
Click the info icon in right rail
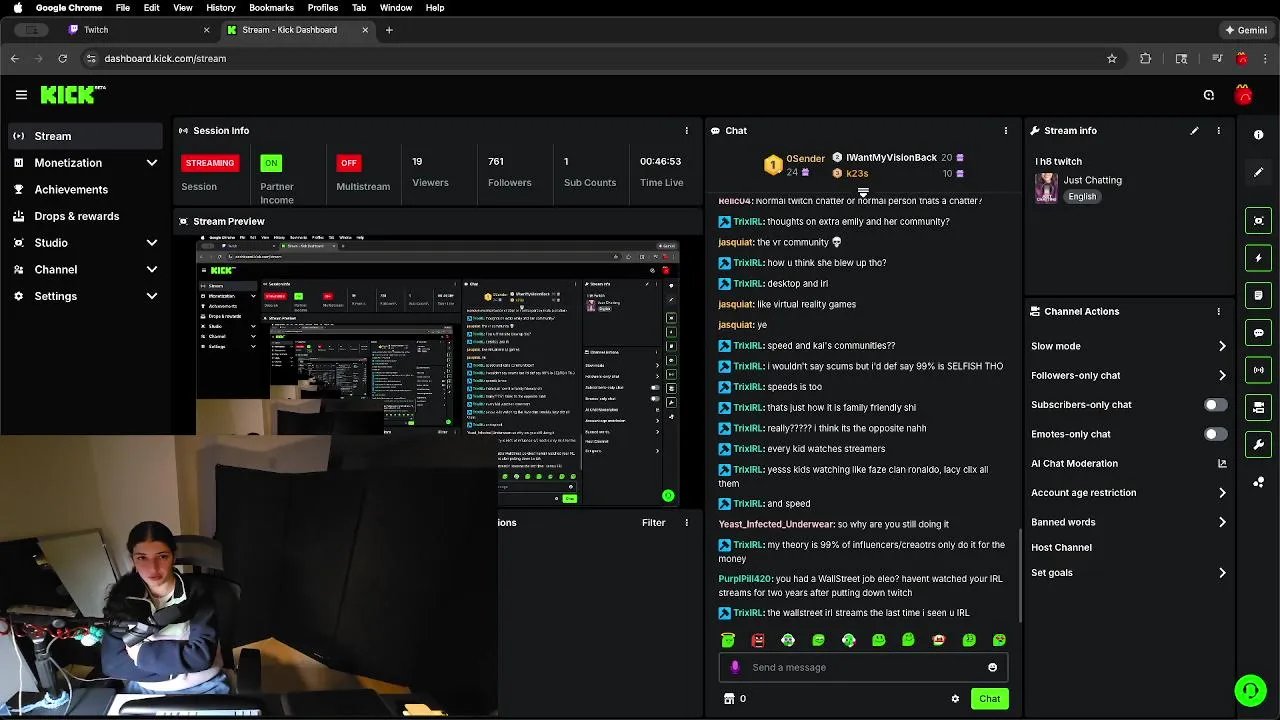click(1258, 134)
